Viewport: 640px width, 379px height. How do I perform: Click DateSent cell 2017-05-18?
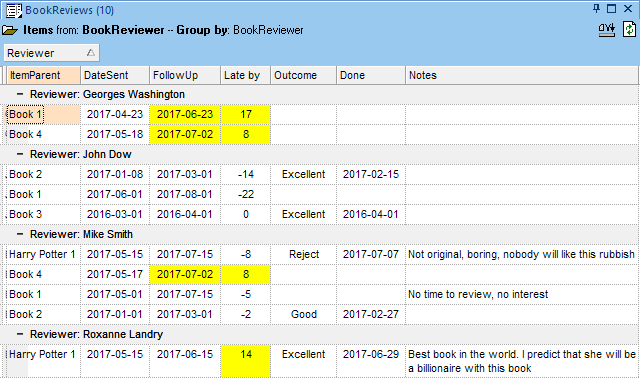(115, 134)
